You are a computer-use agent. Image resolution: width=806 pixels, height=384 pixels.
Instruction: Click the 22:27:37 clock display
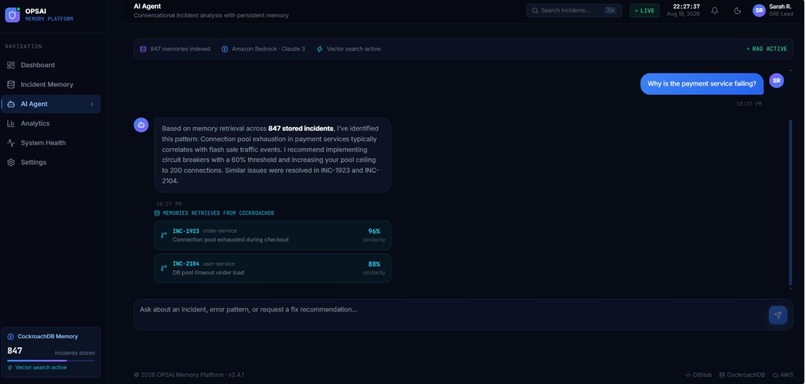click(686, 7)
